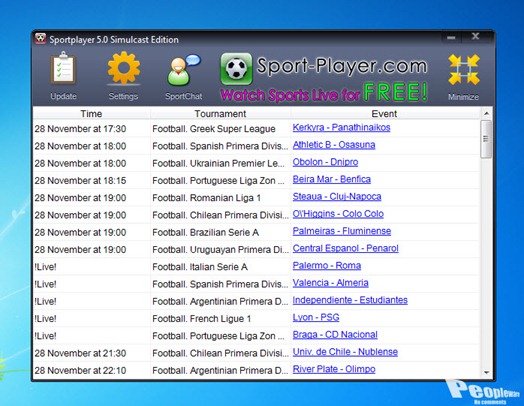Open the Beira Mar - Benfica link

click(332, 179)
